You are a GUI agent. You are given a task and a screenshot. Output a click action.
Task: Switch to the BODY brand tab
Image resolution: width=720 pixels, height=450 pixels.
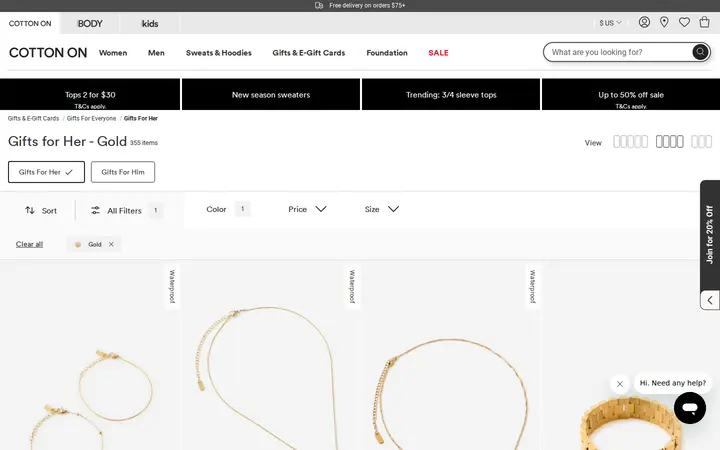point(90,23)
